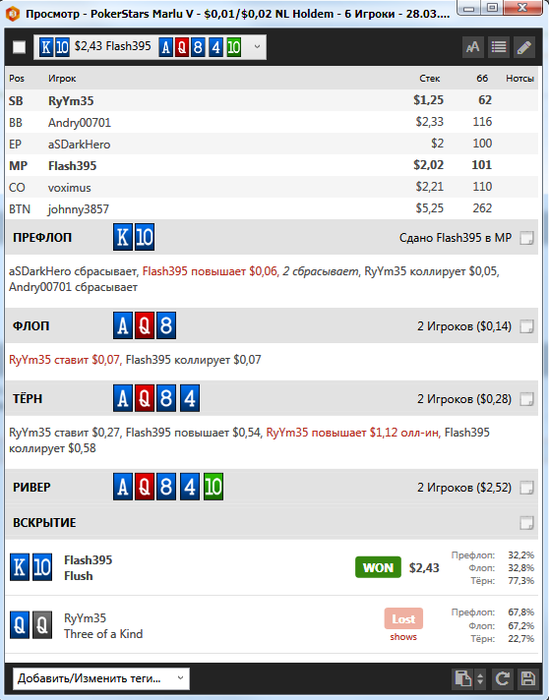Click the pink Lost badge

coord(403,619)
